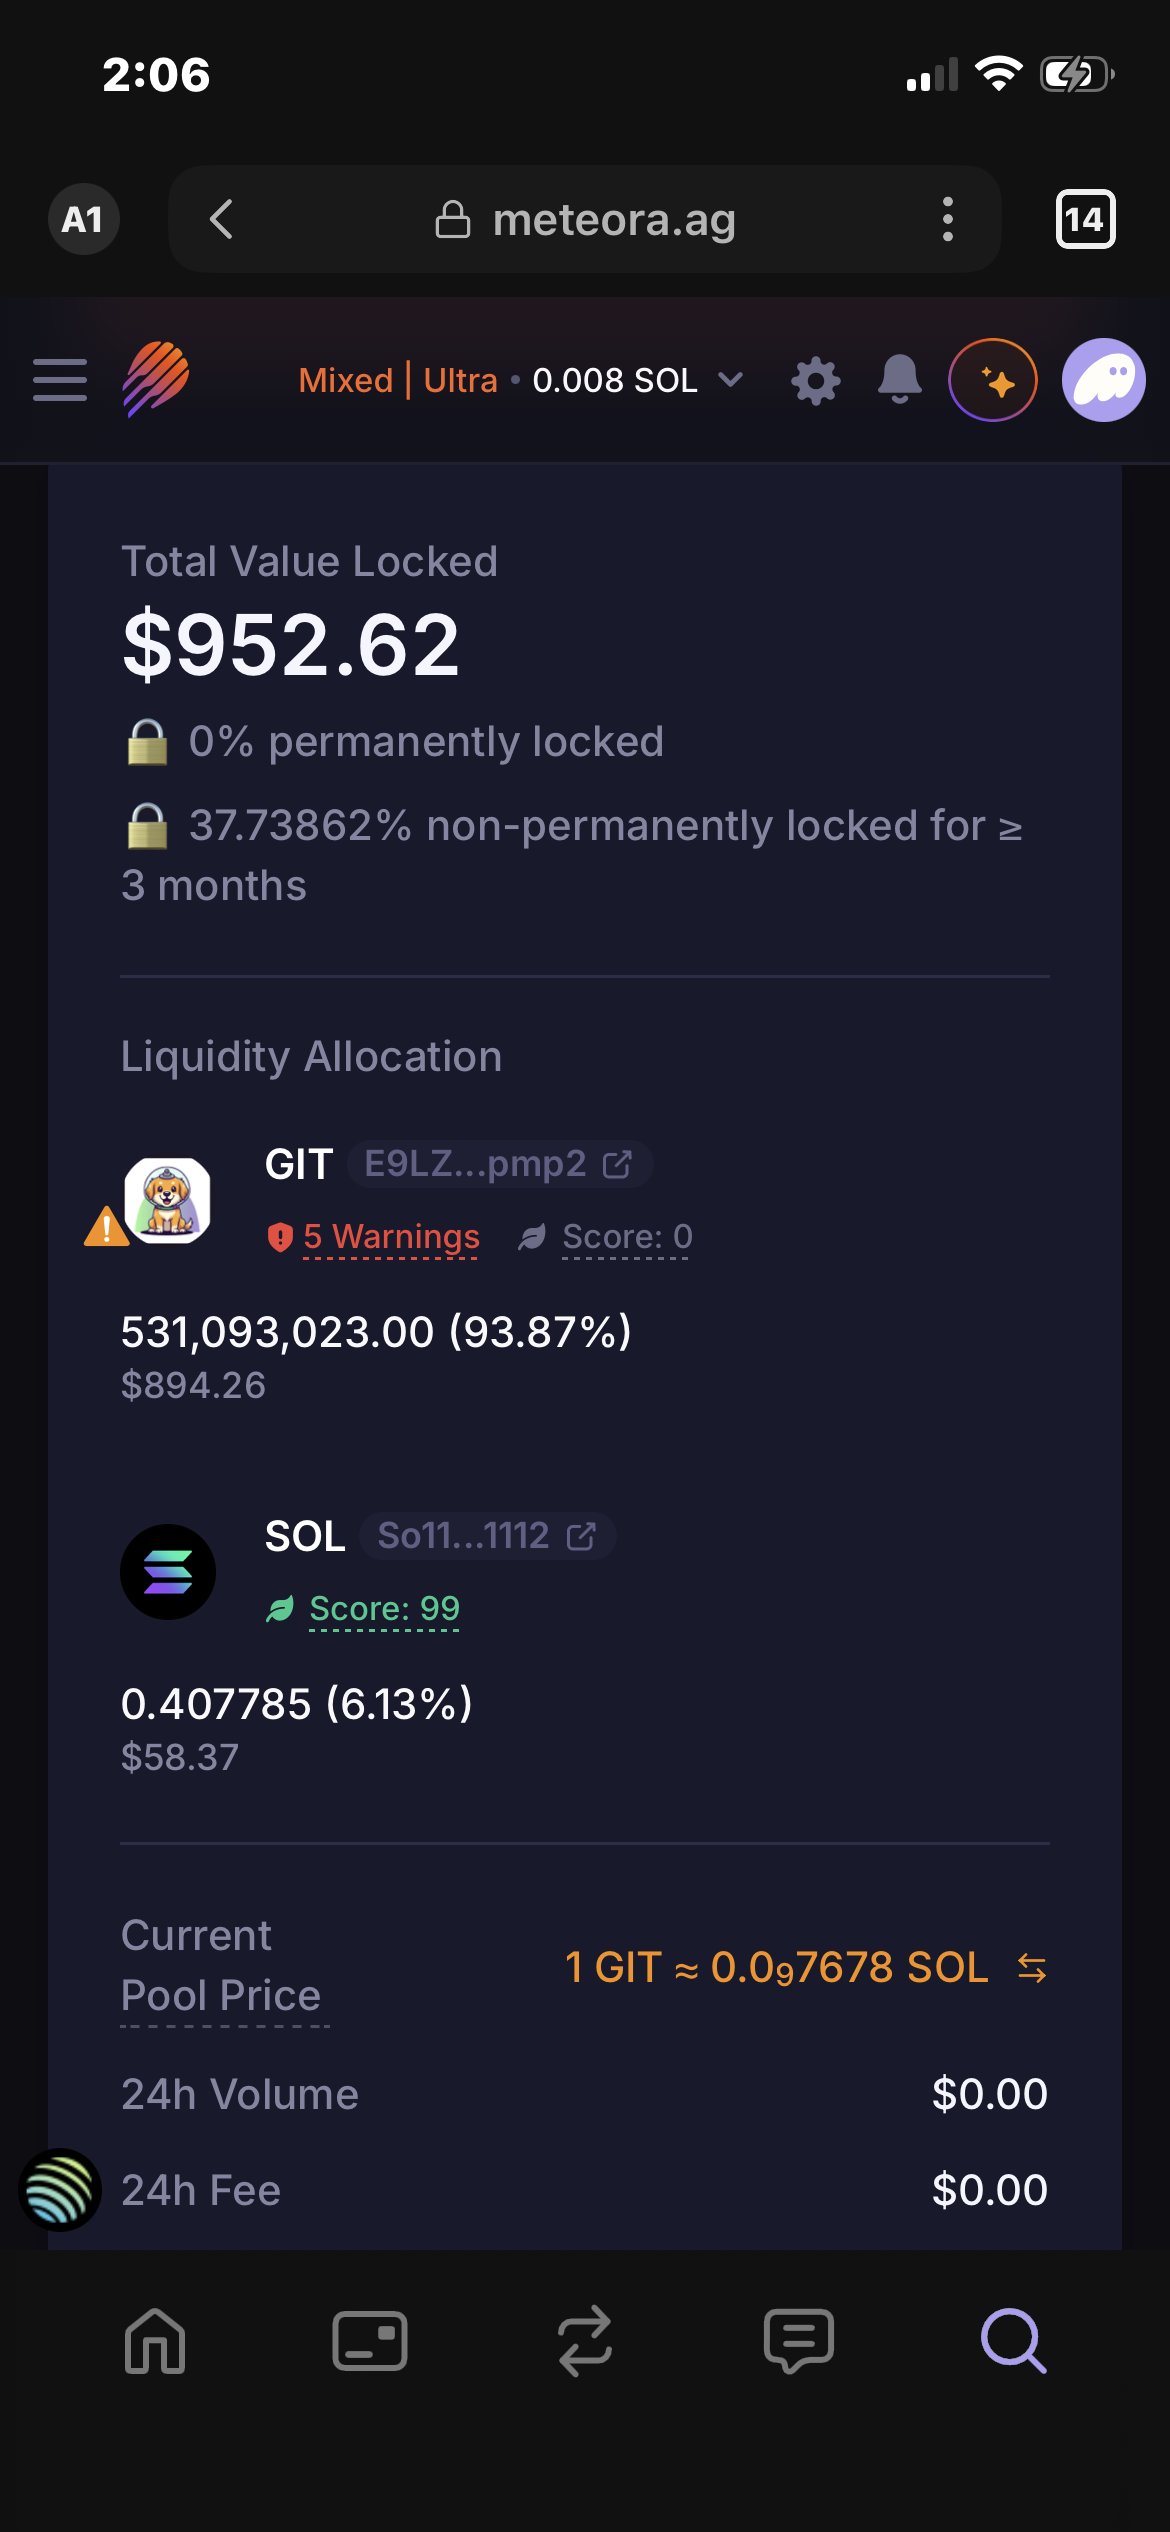Go back in the browser
This screenshot has height=2532, width=1170.
222,219
